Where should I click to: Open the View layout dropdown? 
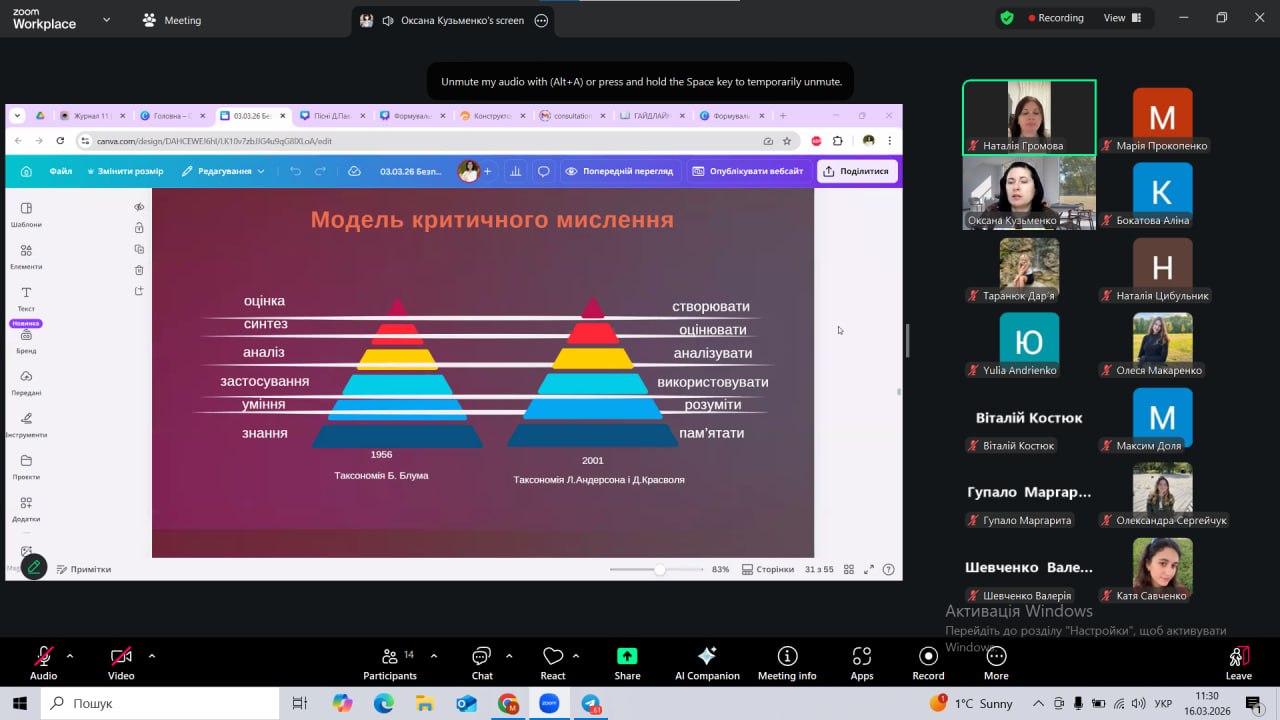1122,18
